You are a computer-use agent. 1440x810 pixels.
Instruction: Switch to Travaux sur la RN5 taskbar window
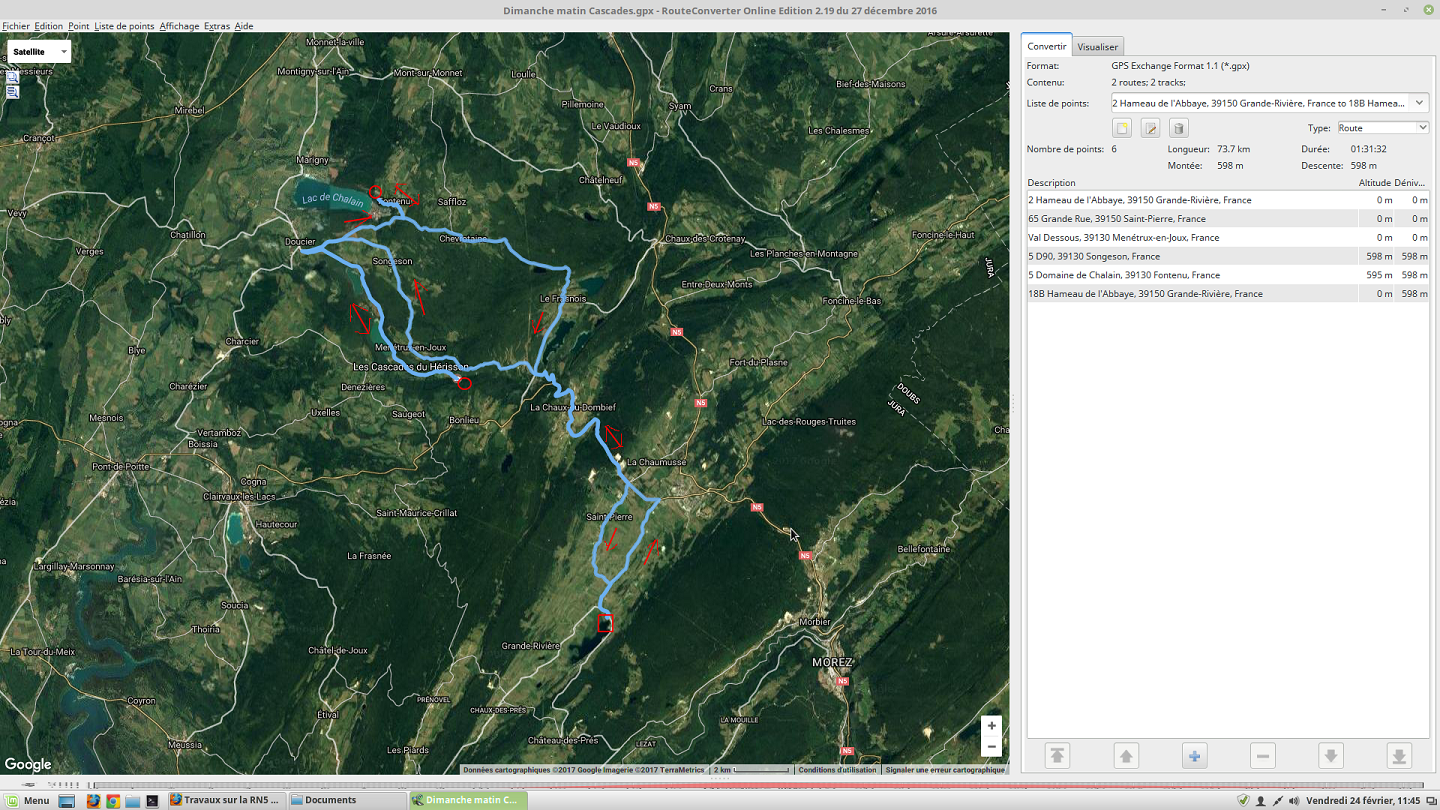pos(225,801)
